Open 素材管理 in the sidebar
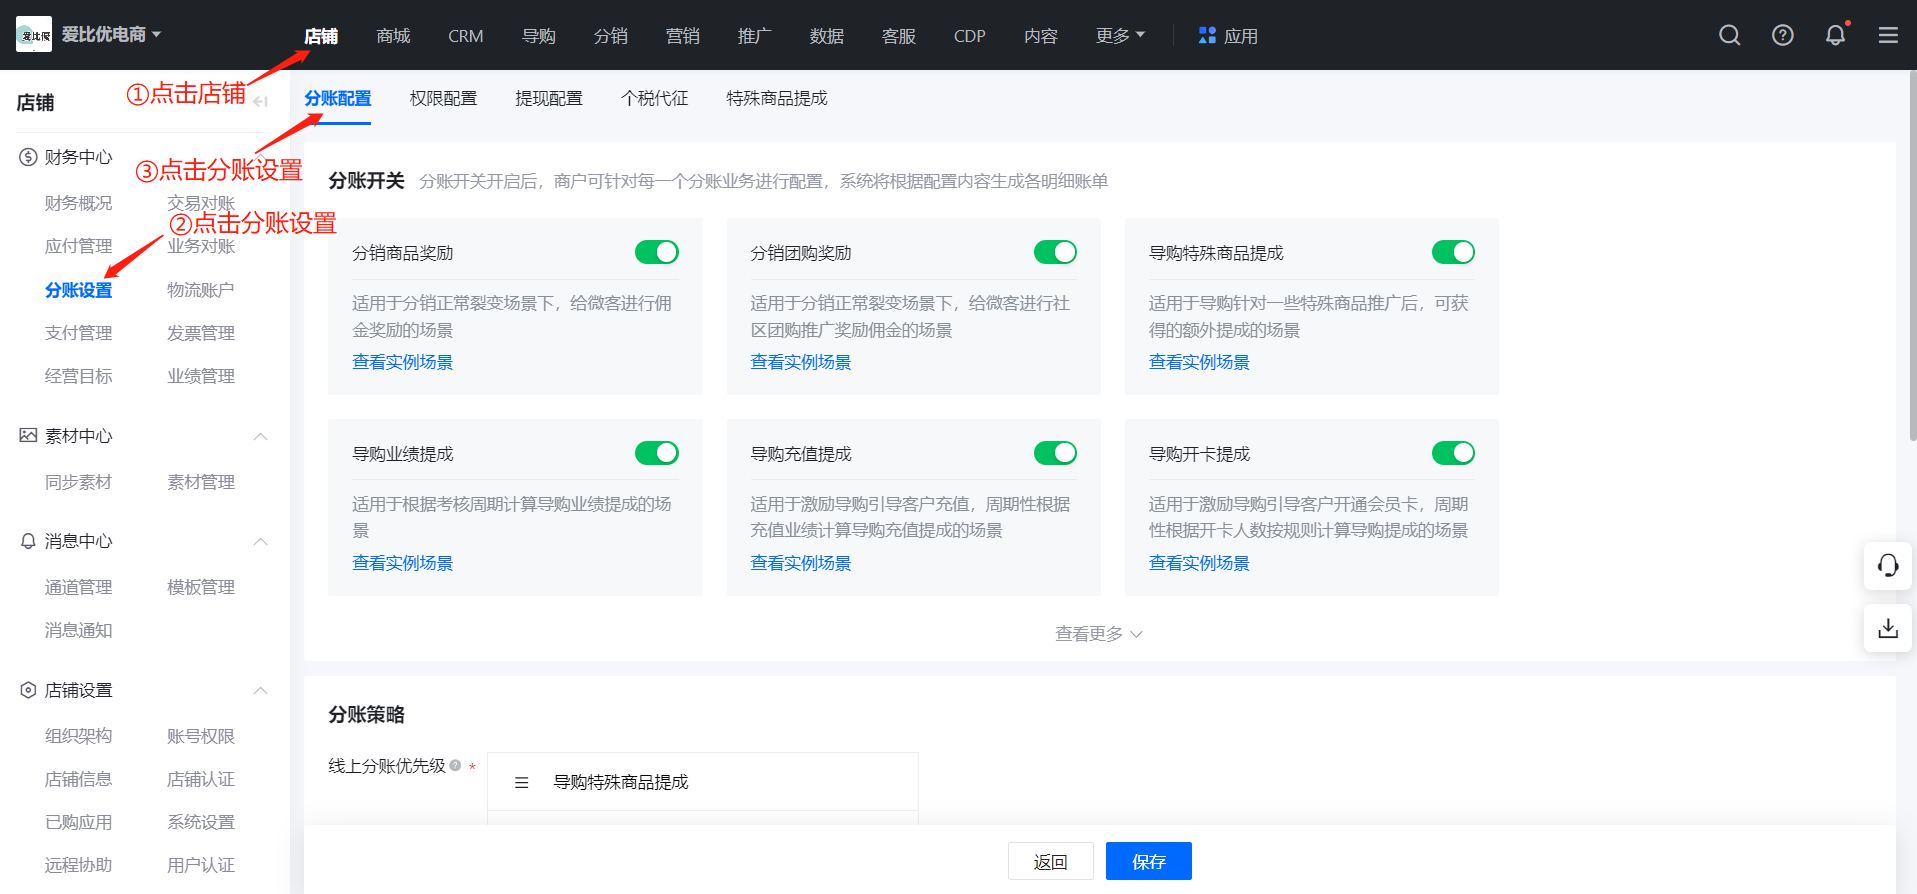 coord(201,482)
